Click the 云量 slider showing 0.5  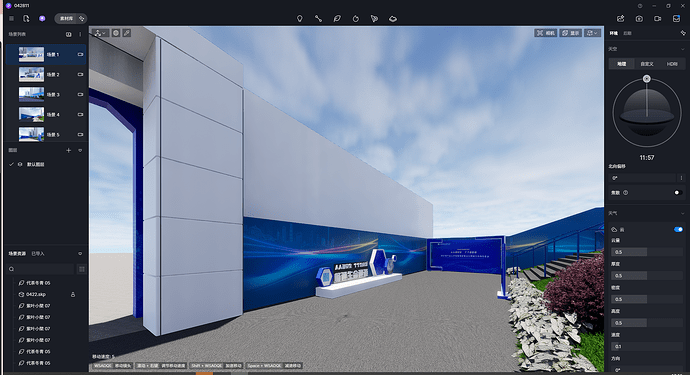pos(647,252)
